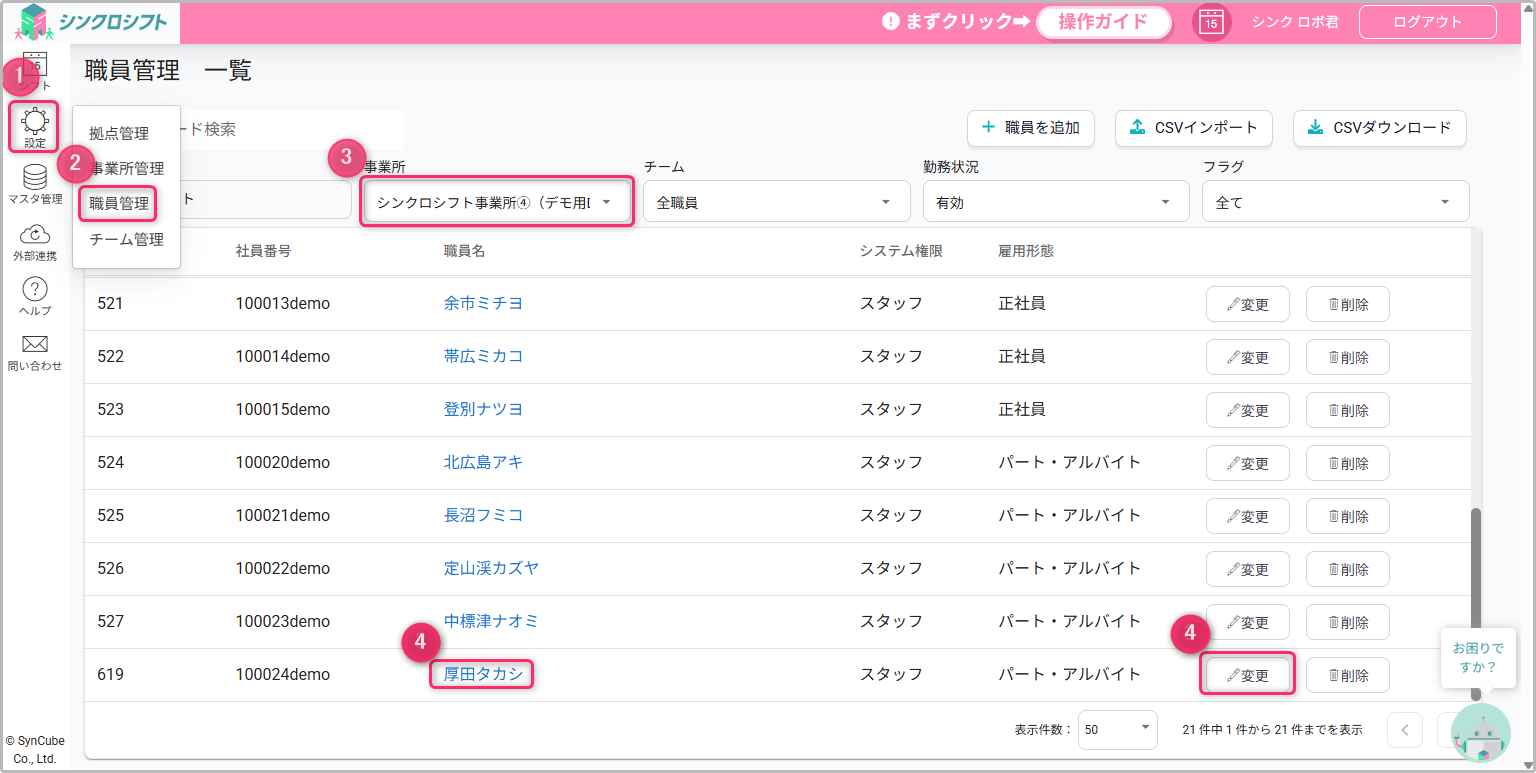
Task: Open the チーム dropdown showing 全職員
Action: (776, 202)
